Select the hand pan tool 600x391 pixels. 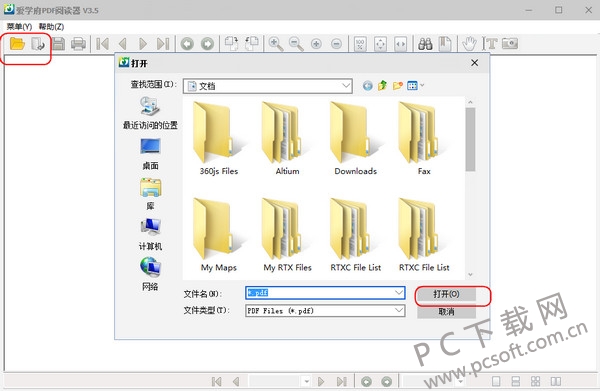pyautogui.click(x=469, y=44)
